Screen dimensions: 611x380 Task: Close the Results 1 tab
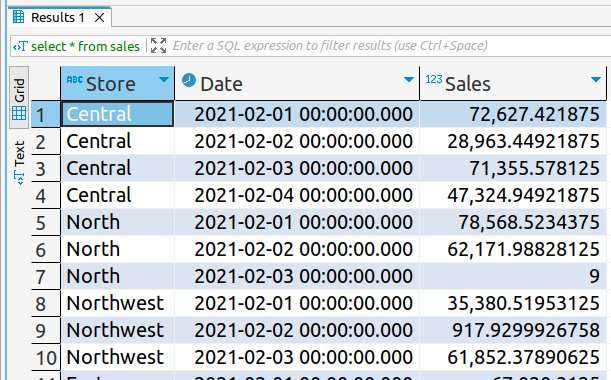tap(99, 18)
